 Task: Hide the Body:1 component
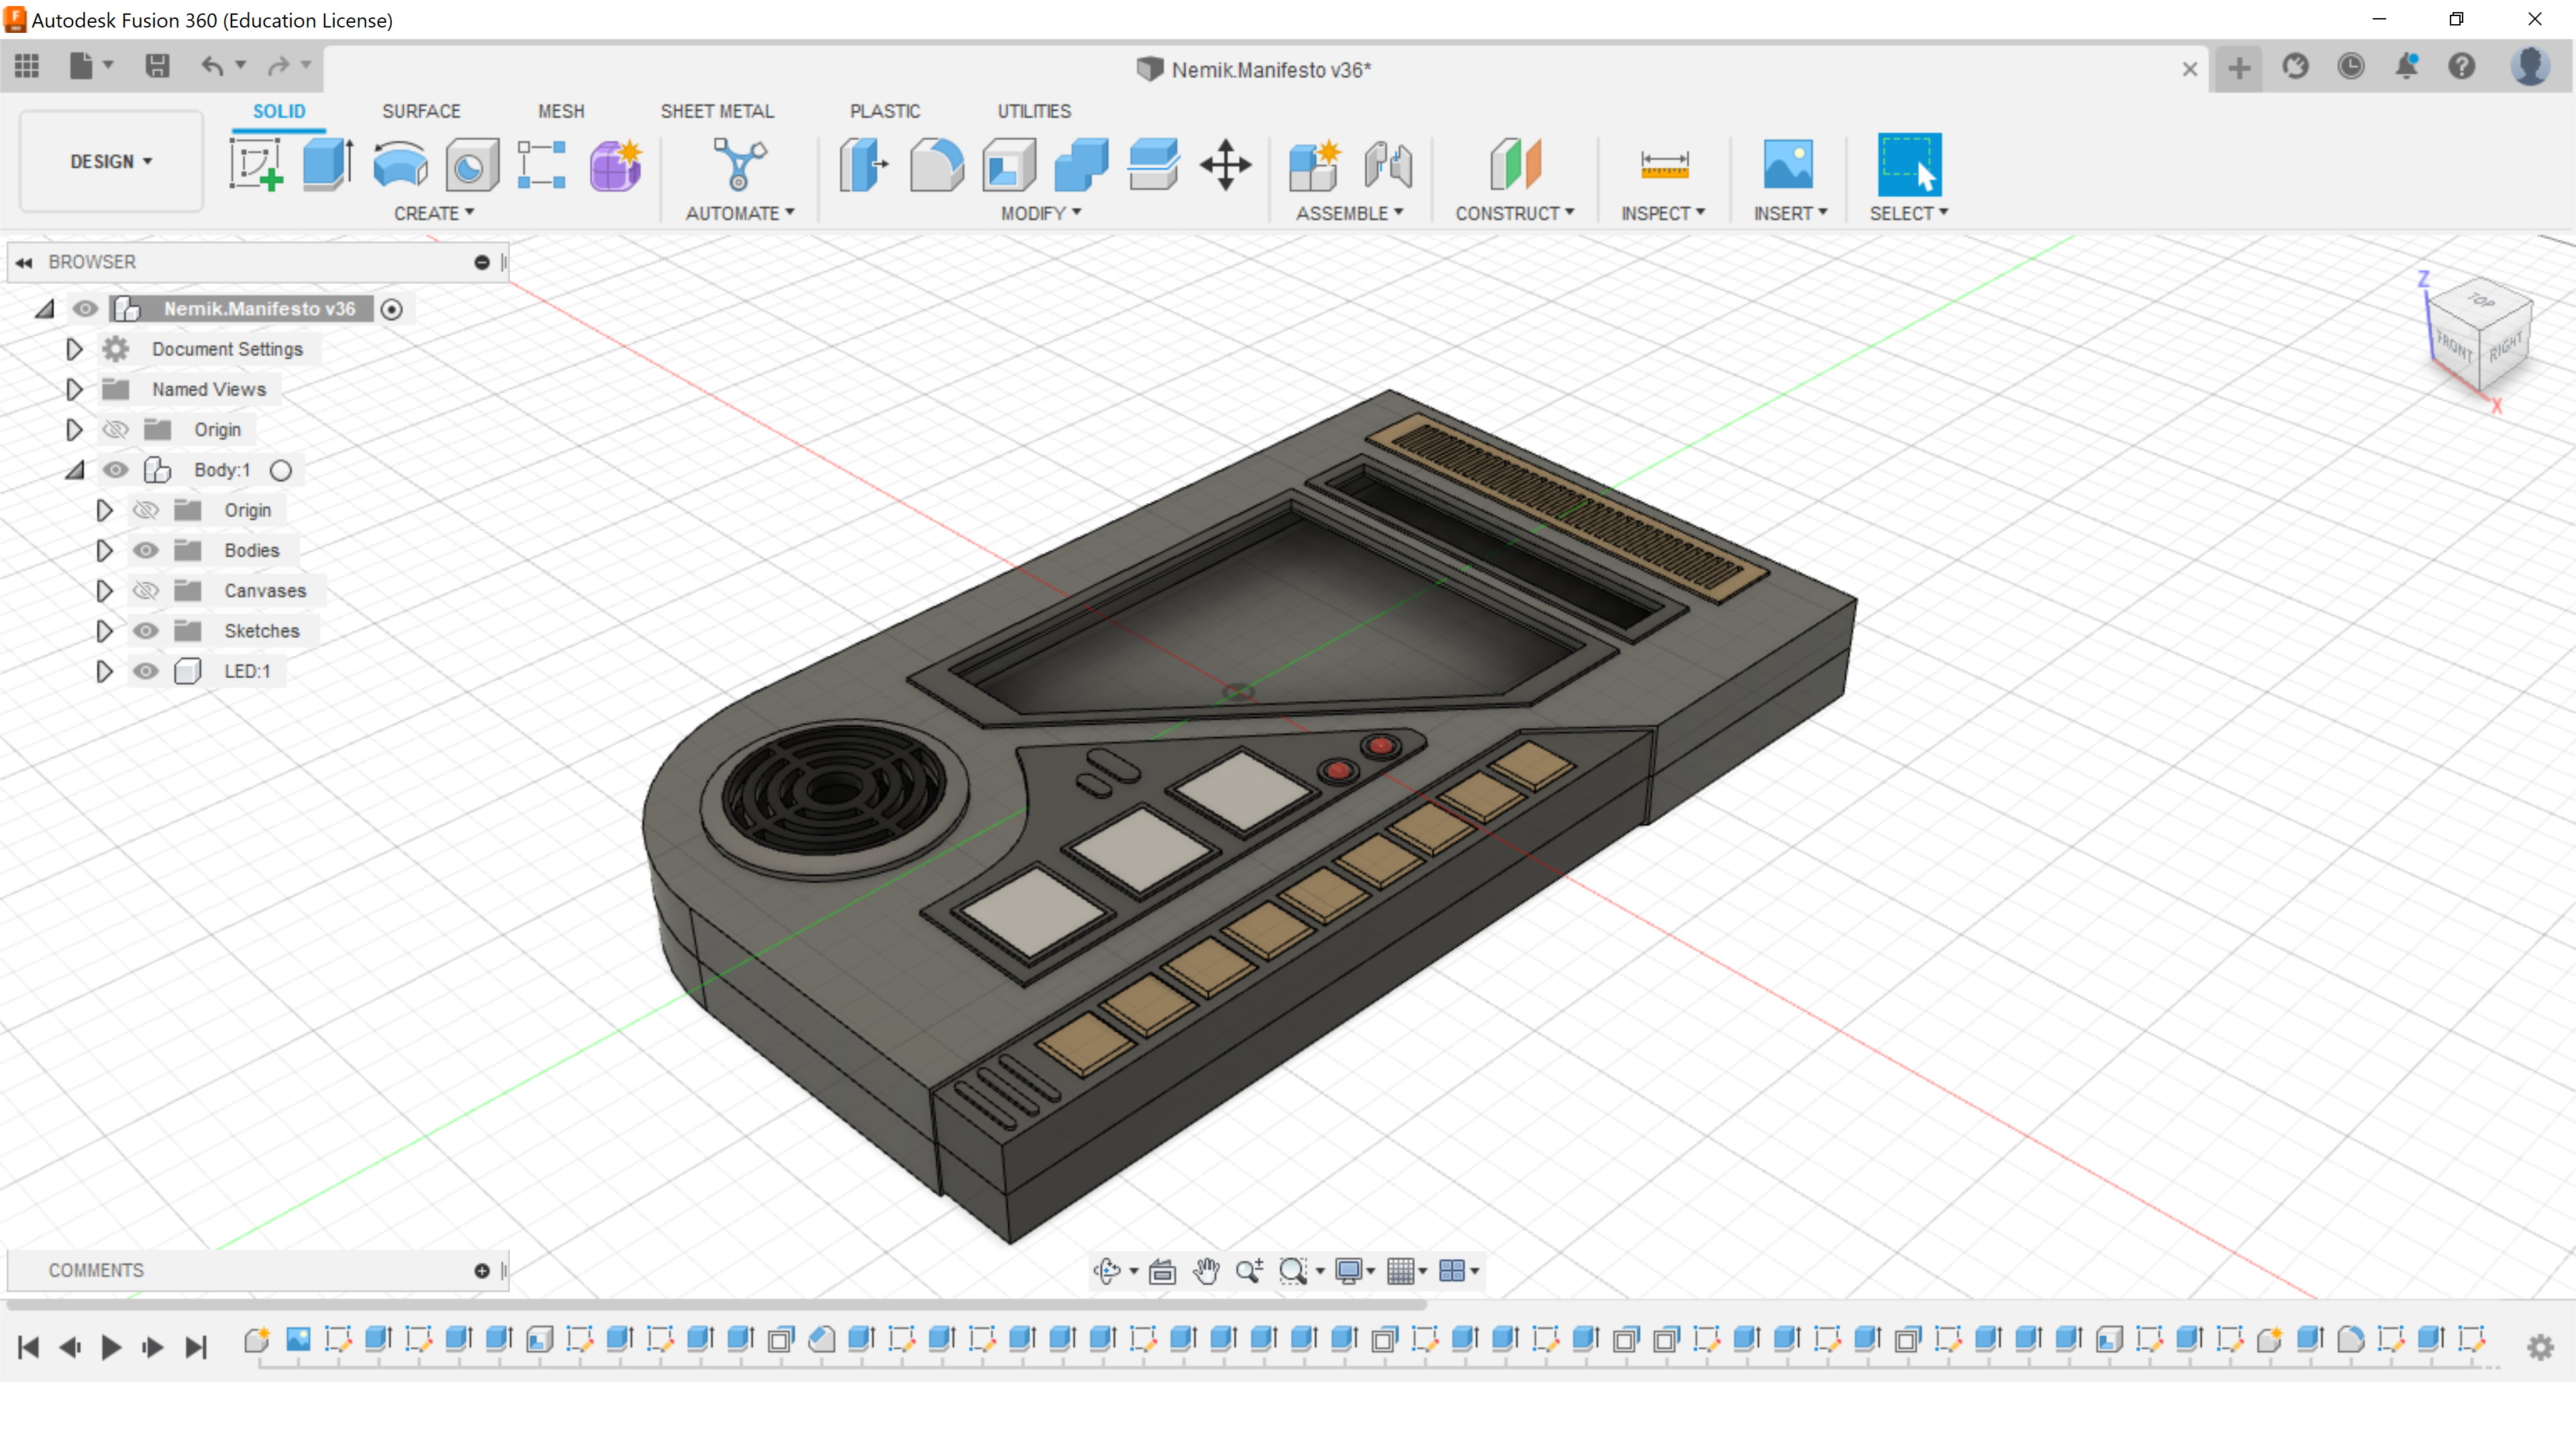point(115,470)
